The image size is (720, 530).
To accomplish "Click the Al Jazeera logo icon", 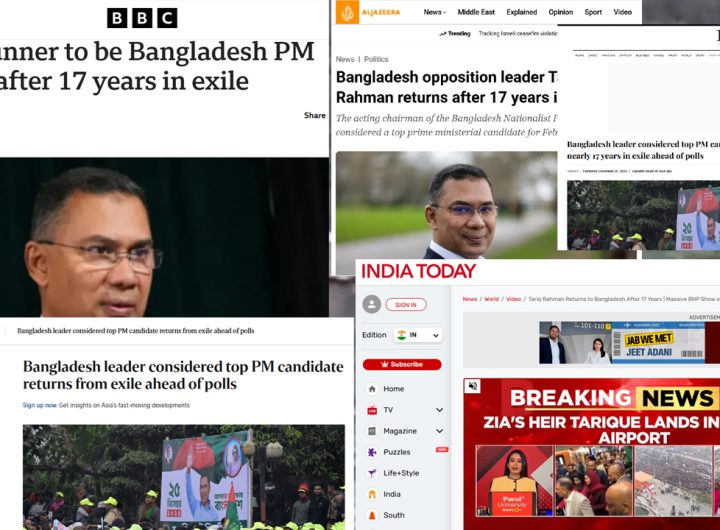I will point(347,12).
